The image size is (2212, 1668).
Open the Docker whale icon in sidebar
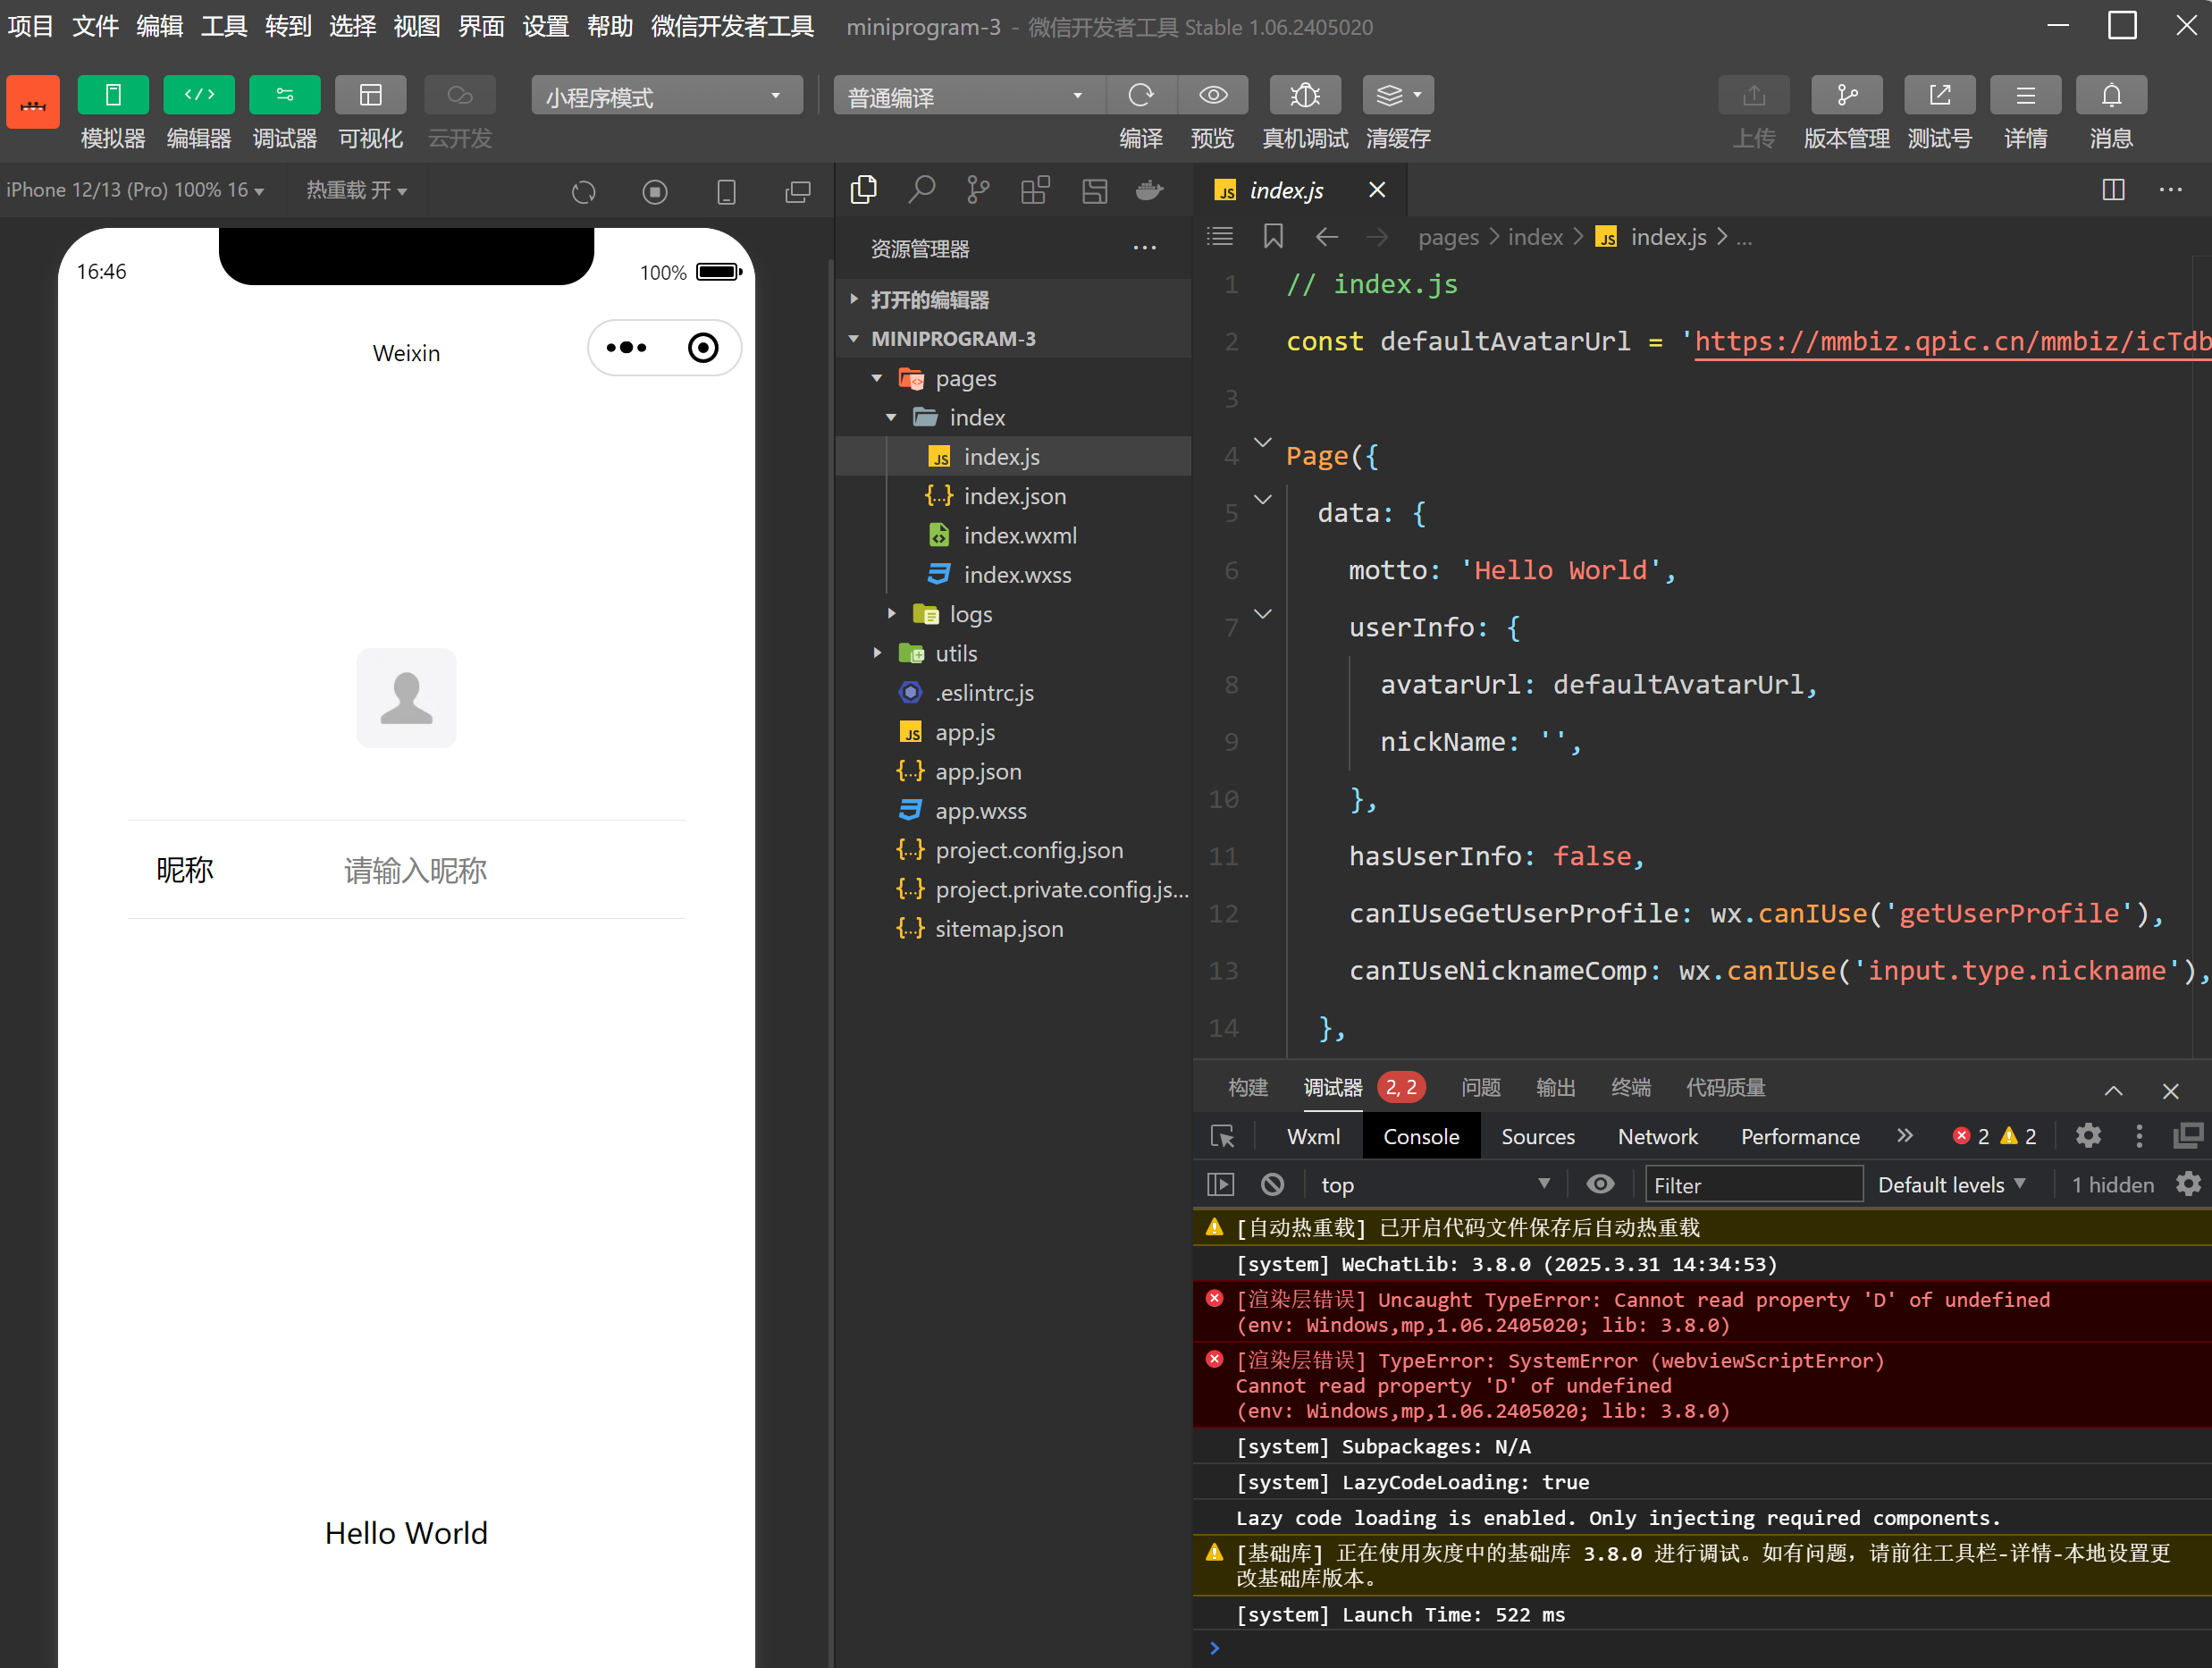click(1151, 190)
